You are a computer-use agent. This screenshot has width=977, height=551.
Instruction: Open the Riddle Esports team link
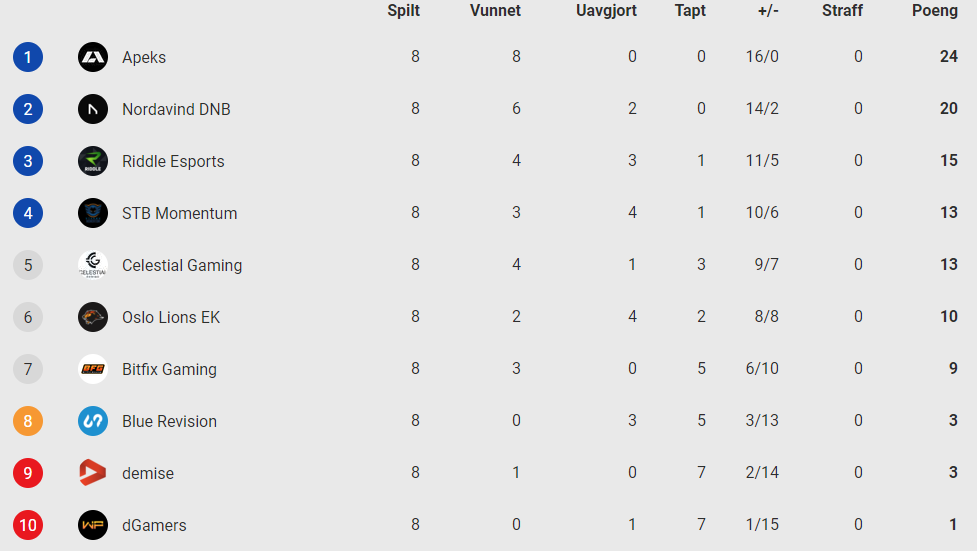pos(173,161)
